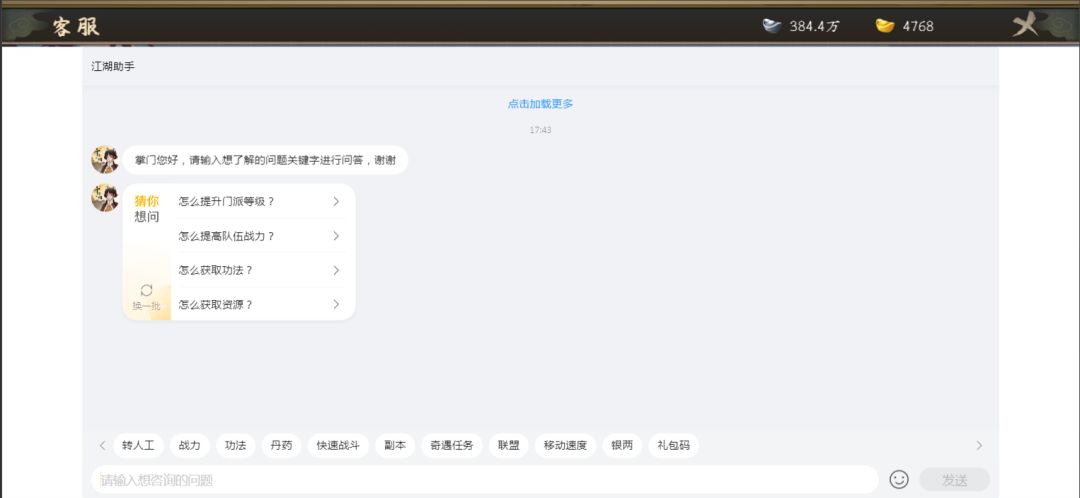The height and width of the screenshot is (498, 1080).
Task: Click the gold ingot currency icon
Action: click(885, 26)
